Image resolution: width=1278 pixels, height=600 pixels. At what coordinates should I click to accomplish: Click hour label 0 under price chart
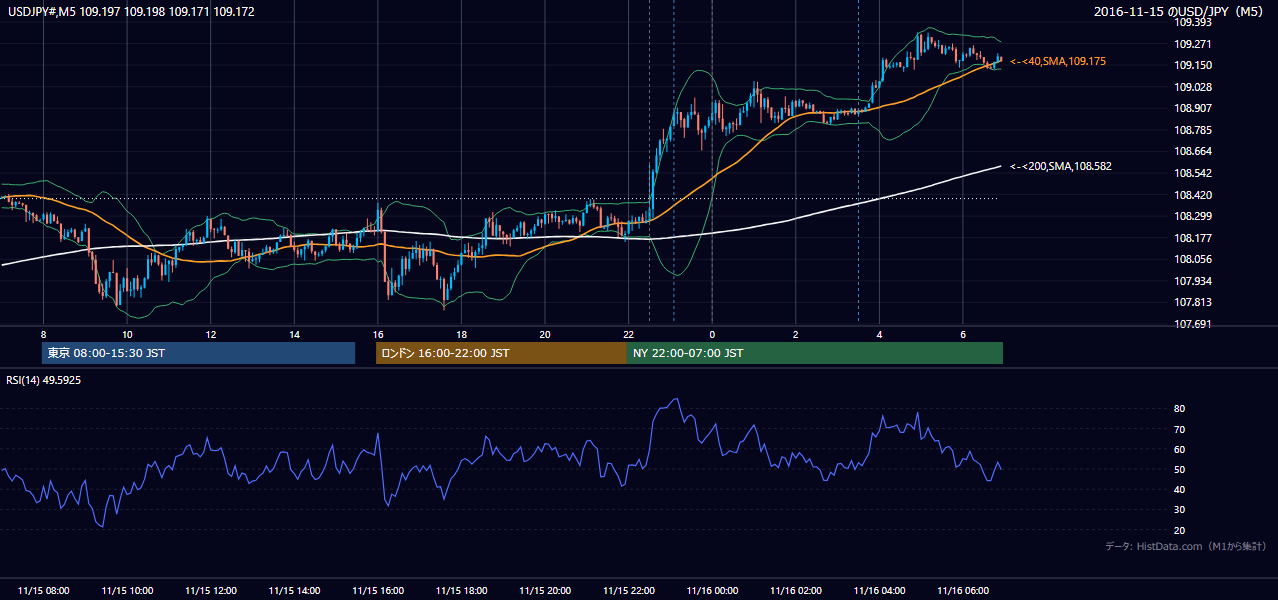coord(712,334)
